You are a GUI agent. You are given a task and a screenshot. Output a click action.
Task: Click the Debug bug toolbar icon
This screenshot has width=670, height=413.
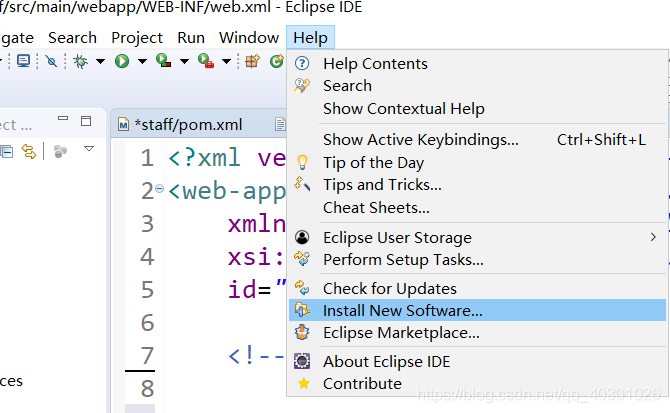80,62
